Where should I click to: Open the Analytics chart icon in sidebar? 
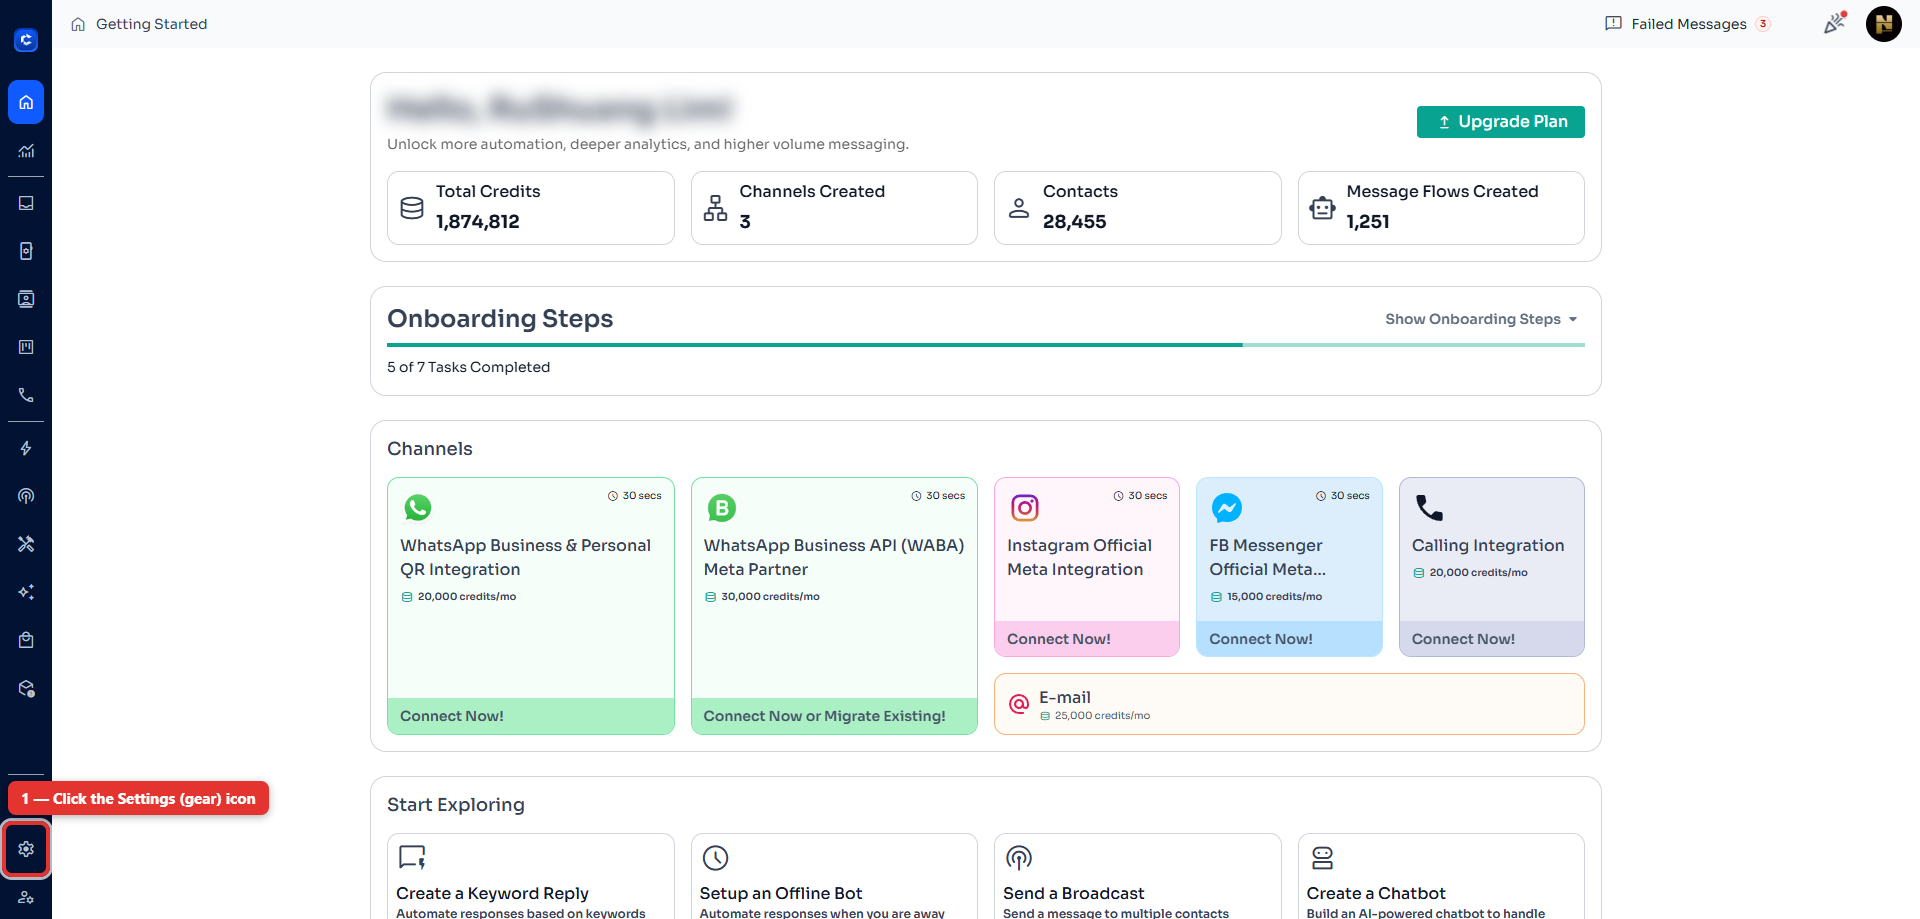click(x=26, y=151)
